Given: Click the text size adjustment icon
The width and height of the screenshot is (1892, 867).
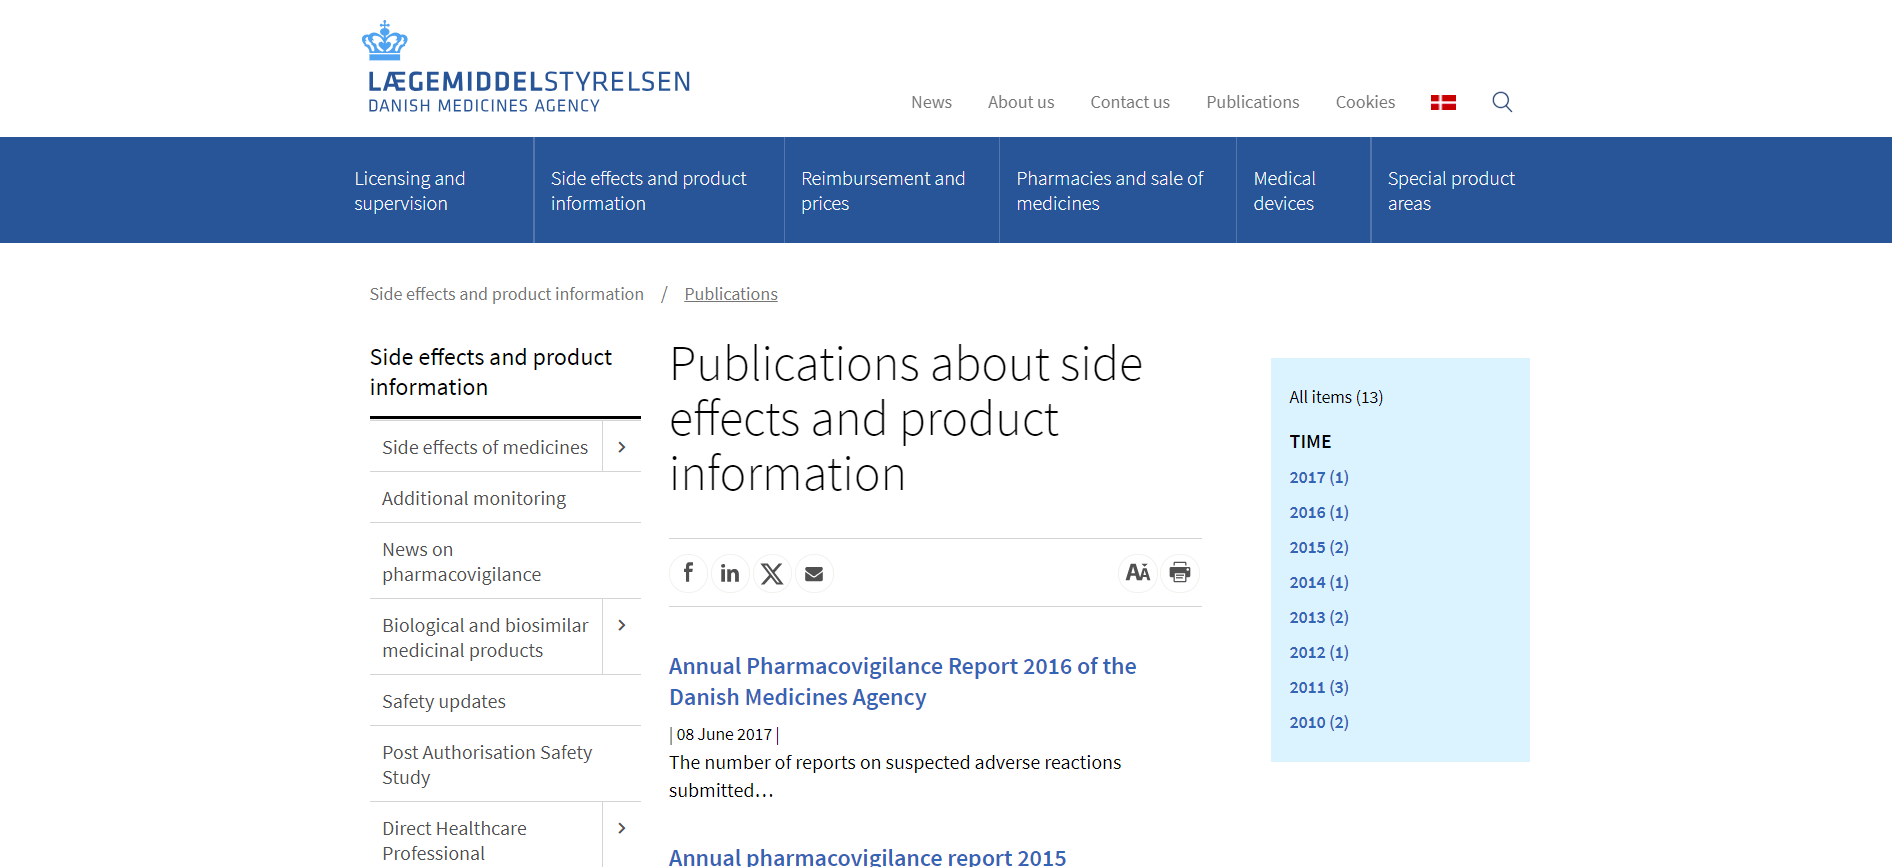Looking at the screenshot, I should [x=1137, y=573].
